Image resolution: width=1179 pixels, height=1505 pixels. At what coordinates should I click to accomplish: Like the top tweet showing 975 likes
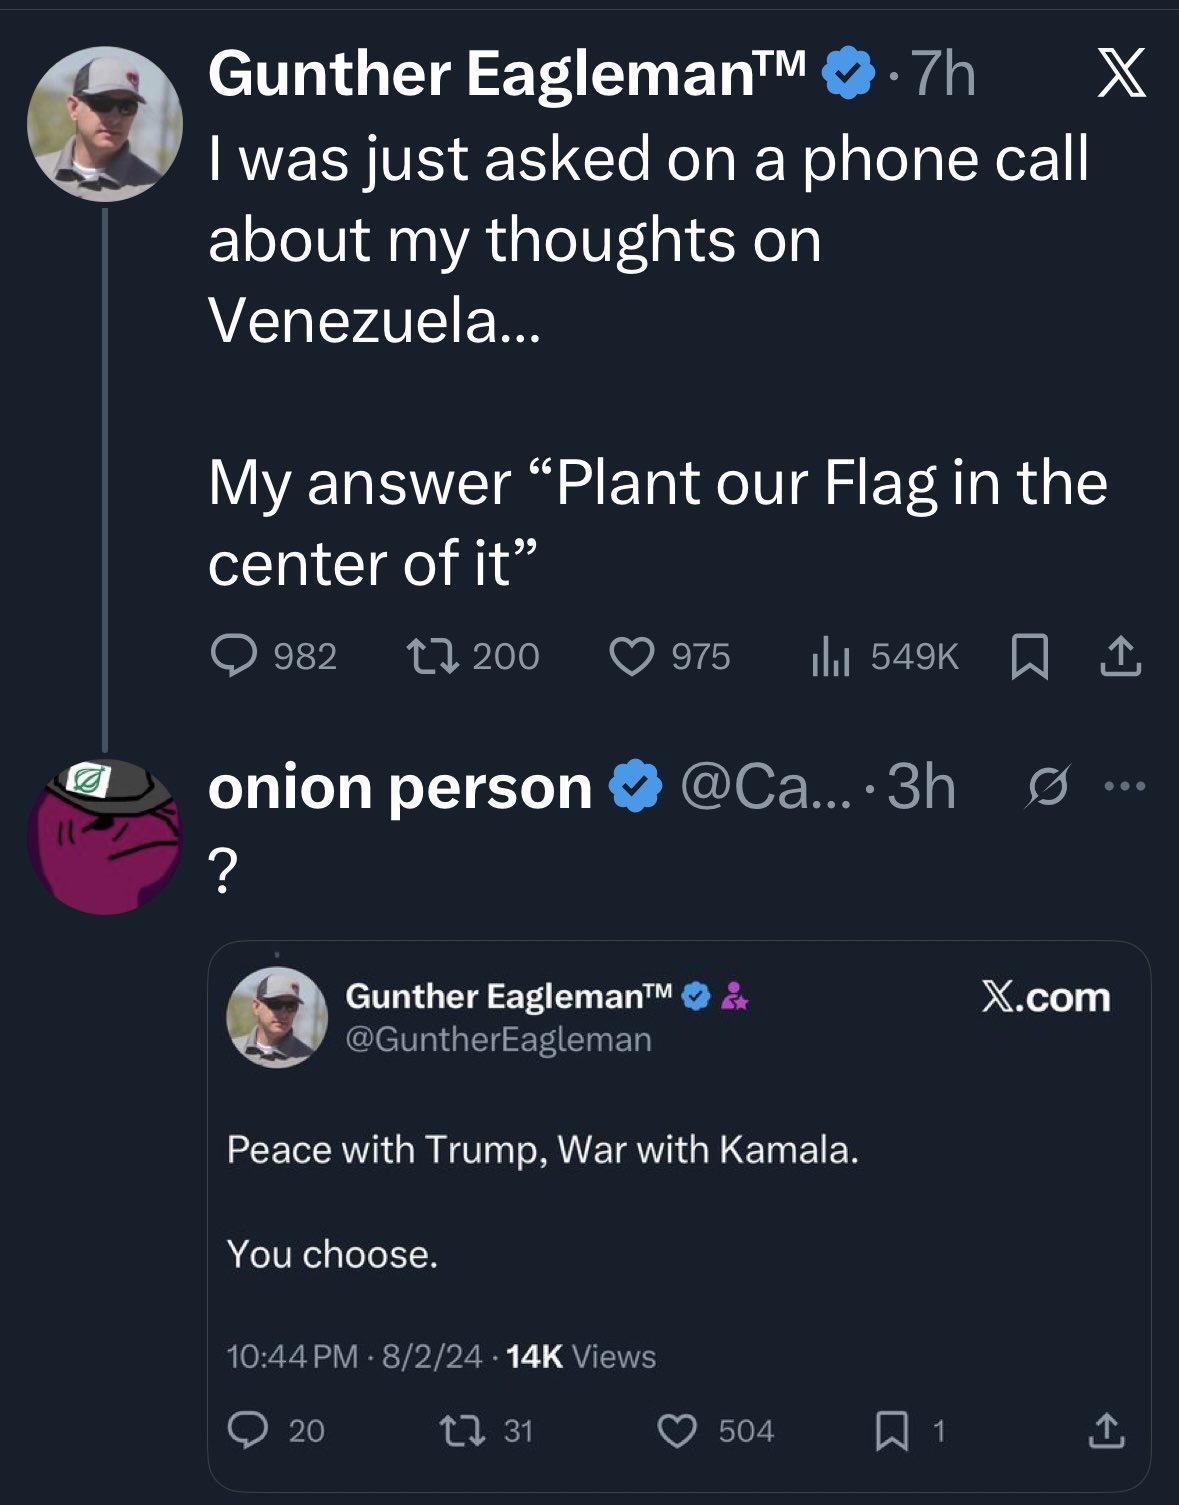click(x=632, y=657)
